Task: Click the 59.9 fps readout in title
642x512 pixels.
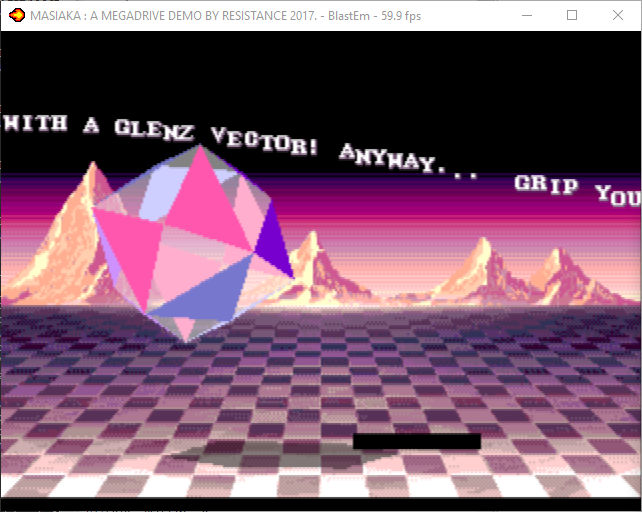Action: click(x=401, y=16)
